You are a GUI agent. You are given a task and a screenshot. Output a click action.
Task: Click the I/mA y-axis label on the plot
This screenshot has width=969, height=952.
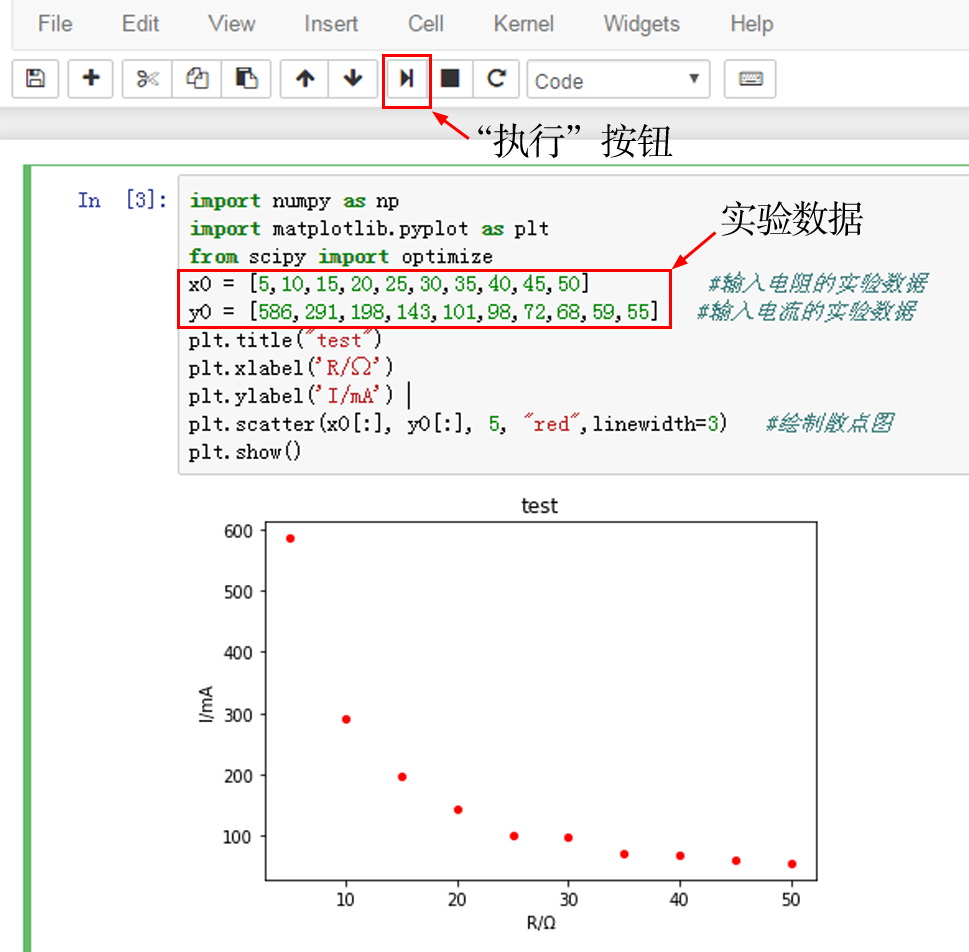click(x=206, y=704)
